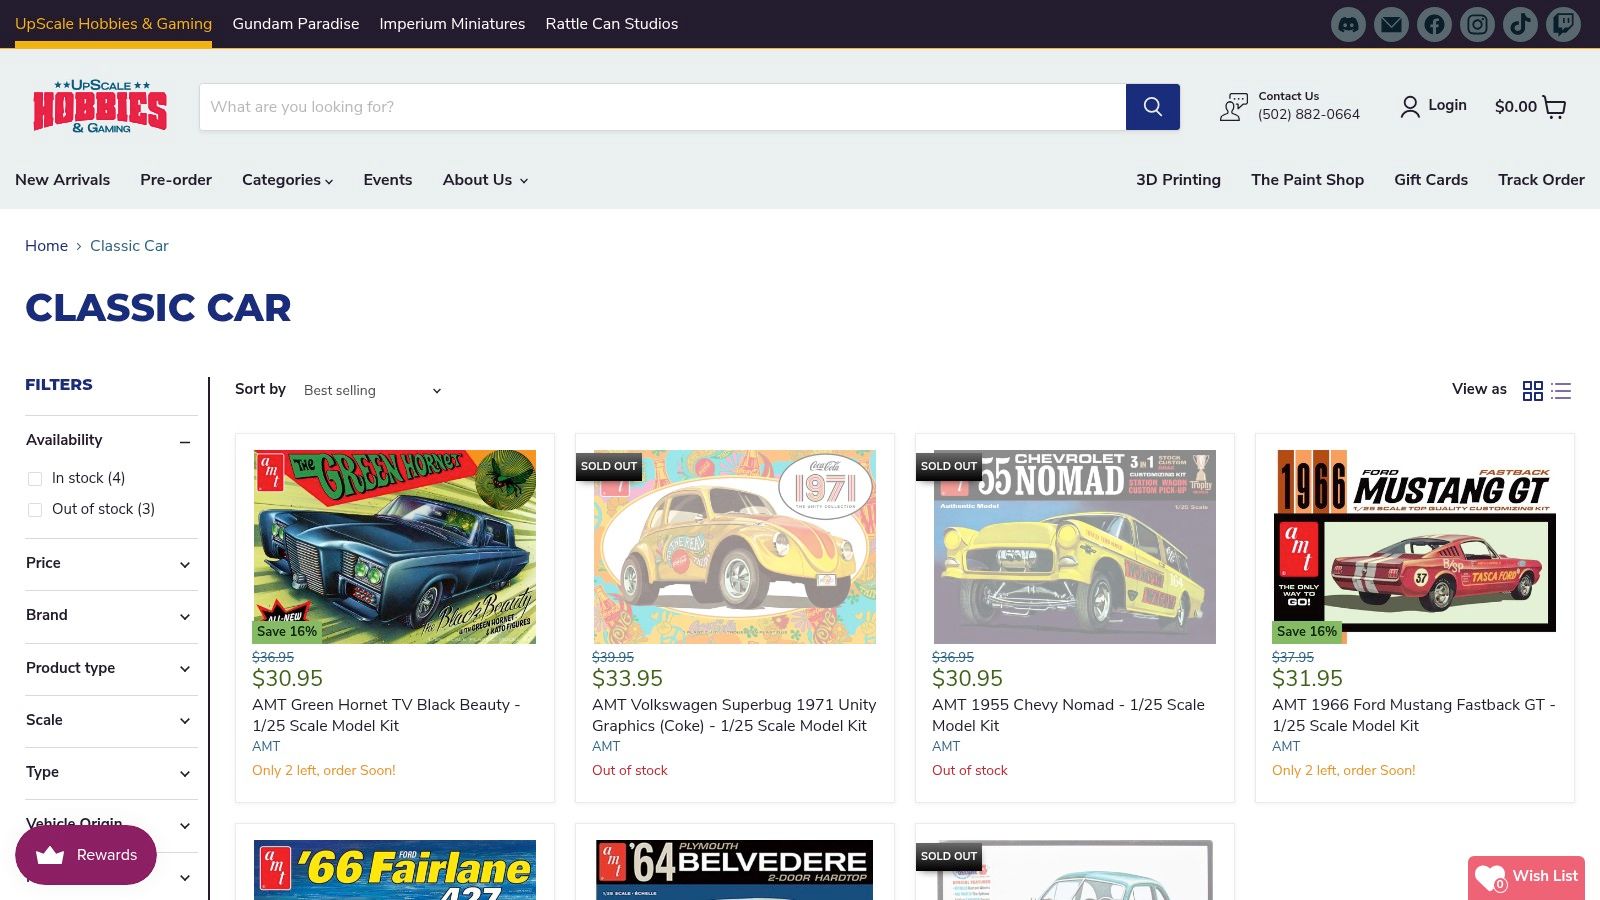This screenshot has height=900, width=1600.
Task: Click the '64 Plymouth Belvedere box art thumbnail
Action: pos(735,870)
